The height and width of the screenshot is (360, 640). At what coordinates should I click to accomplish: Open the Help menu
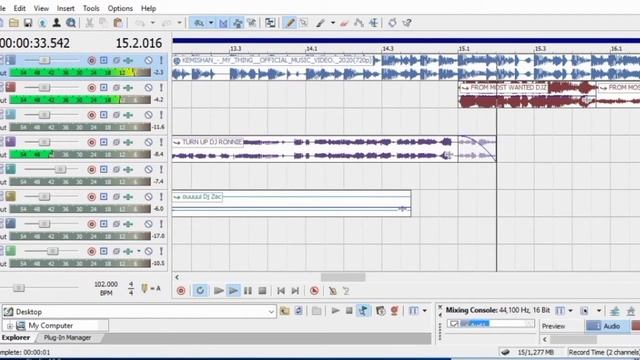[x=148, y=8]
